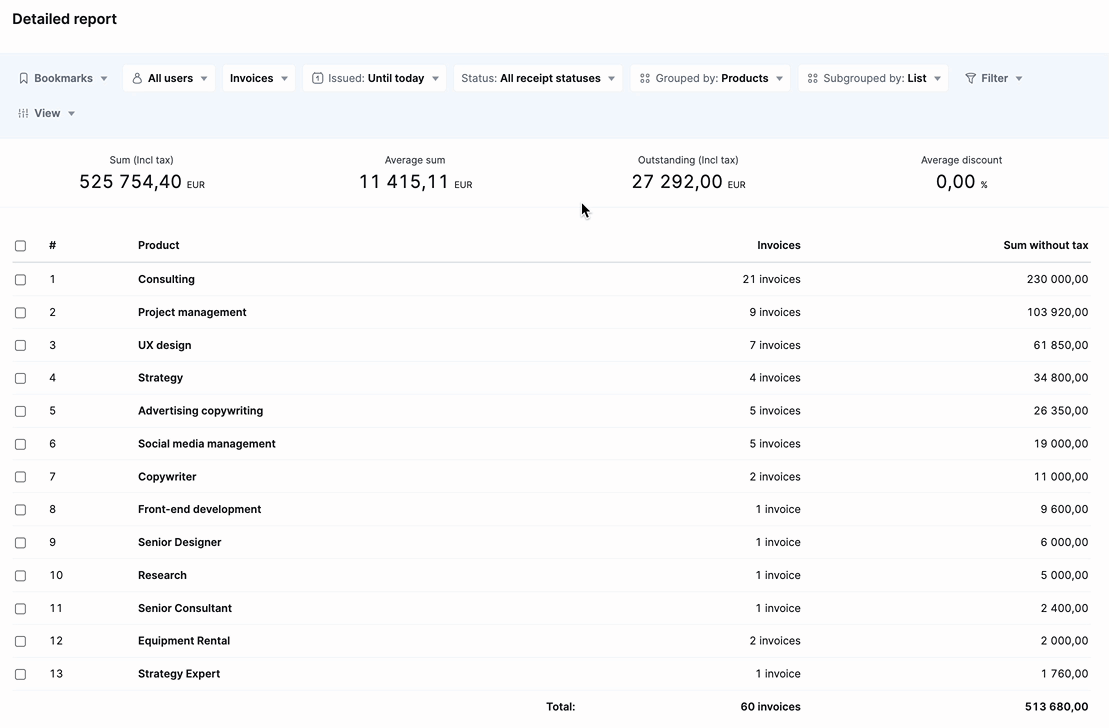This screenshot has width=1109, height=728.
Task: Expand the Grouped by: Products dropdown arrow
Action: (779, 79)
